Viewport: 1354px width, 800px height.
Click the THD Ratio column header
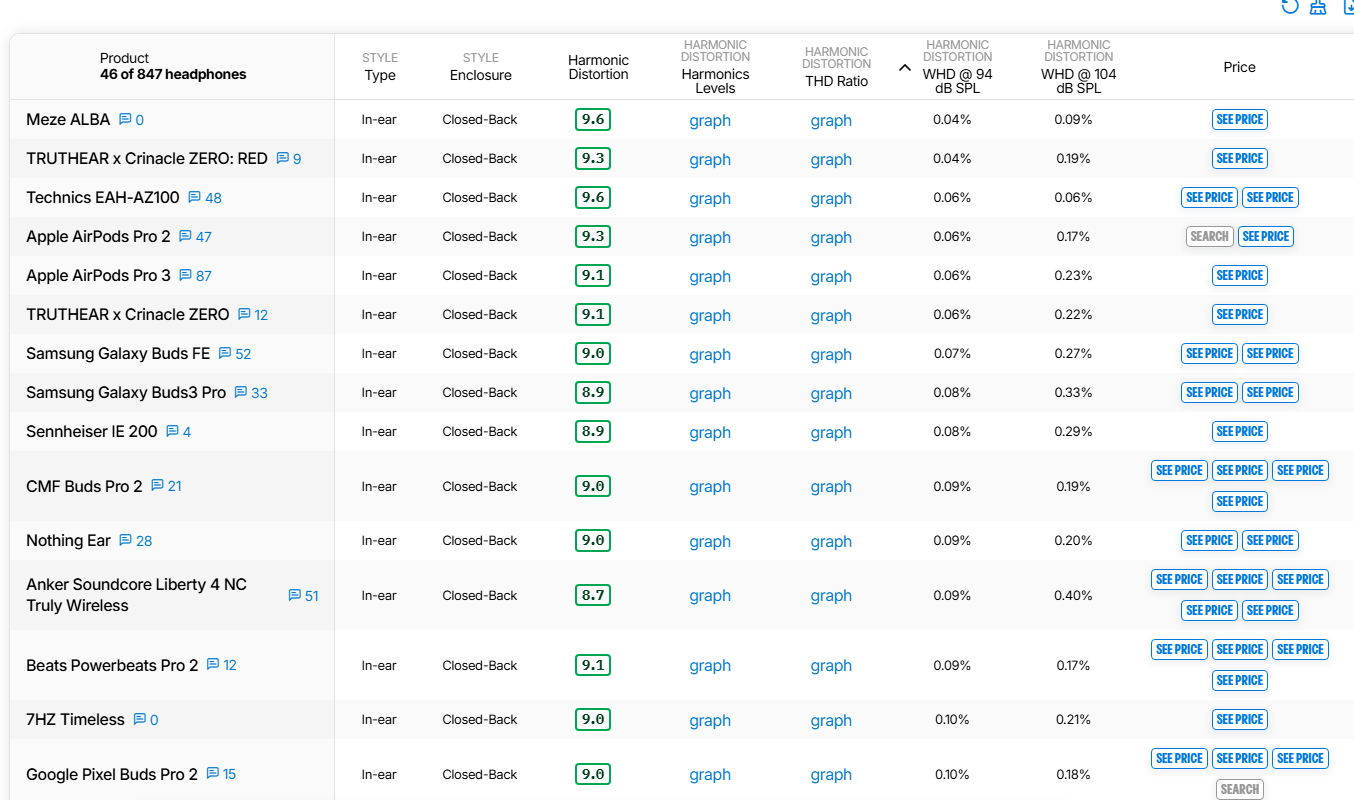click(x=836, y=67)
